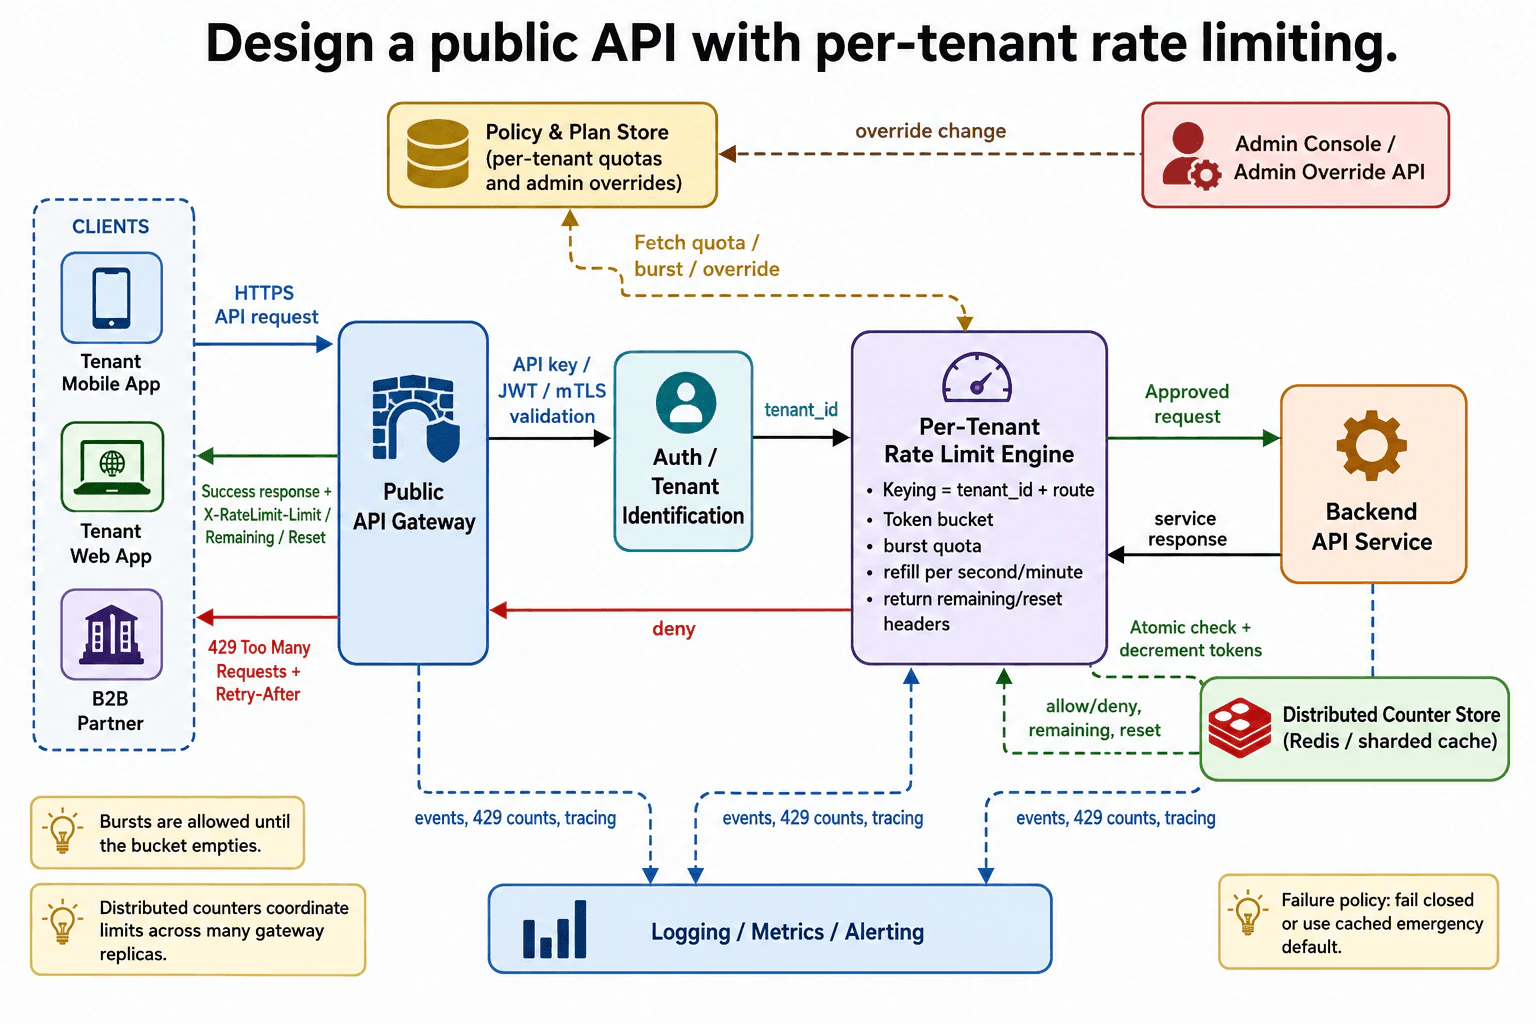Click the diagram title 'Design a public API'

[x=801, y=44]
